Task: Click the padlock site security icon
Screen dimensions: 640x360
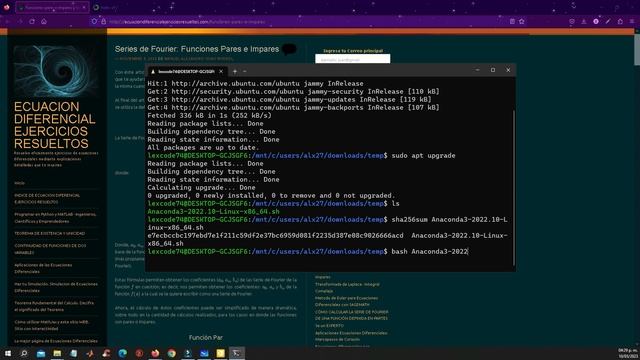Action: point(103,22)
